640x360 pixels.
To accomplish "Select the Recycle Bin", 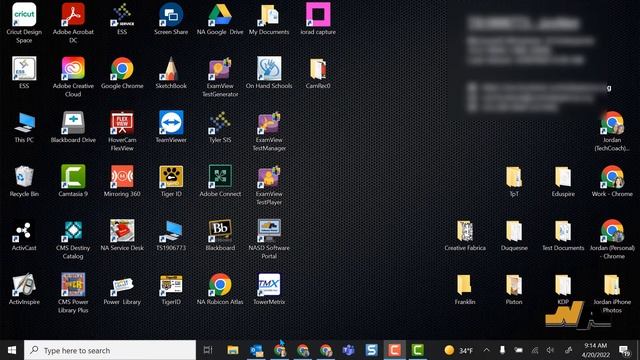I will click(x=24, y=181).
